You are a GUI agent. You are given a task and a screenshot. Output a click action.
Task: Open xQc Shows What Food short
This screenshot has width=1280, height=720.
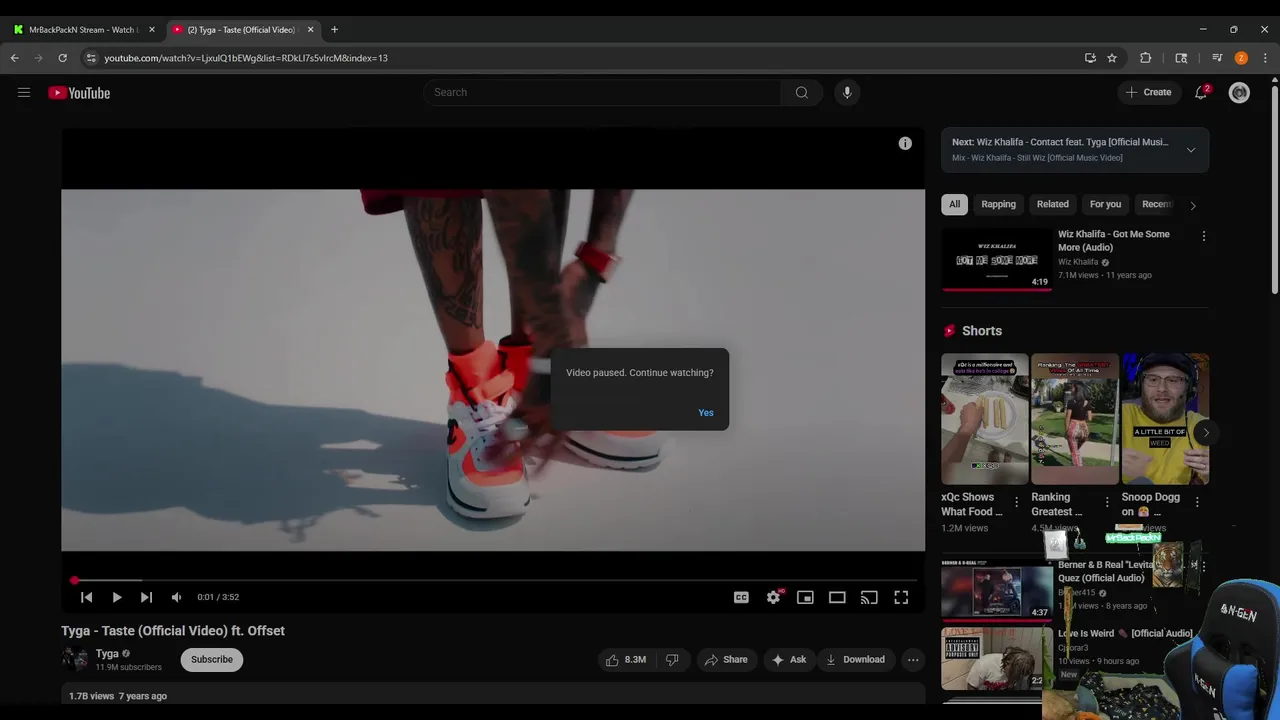(985, 419)
